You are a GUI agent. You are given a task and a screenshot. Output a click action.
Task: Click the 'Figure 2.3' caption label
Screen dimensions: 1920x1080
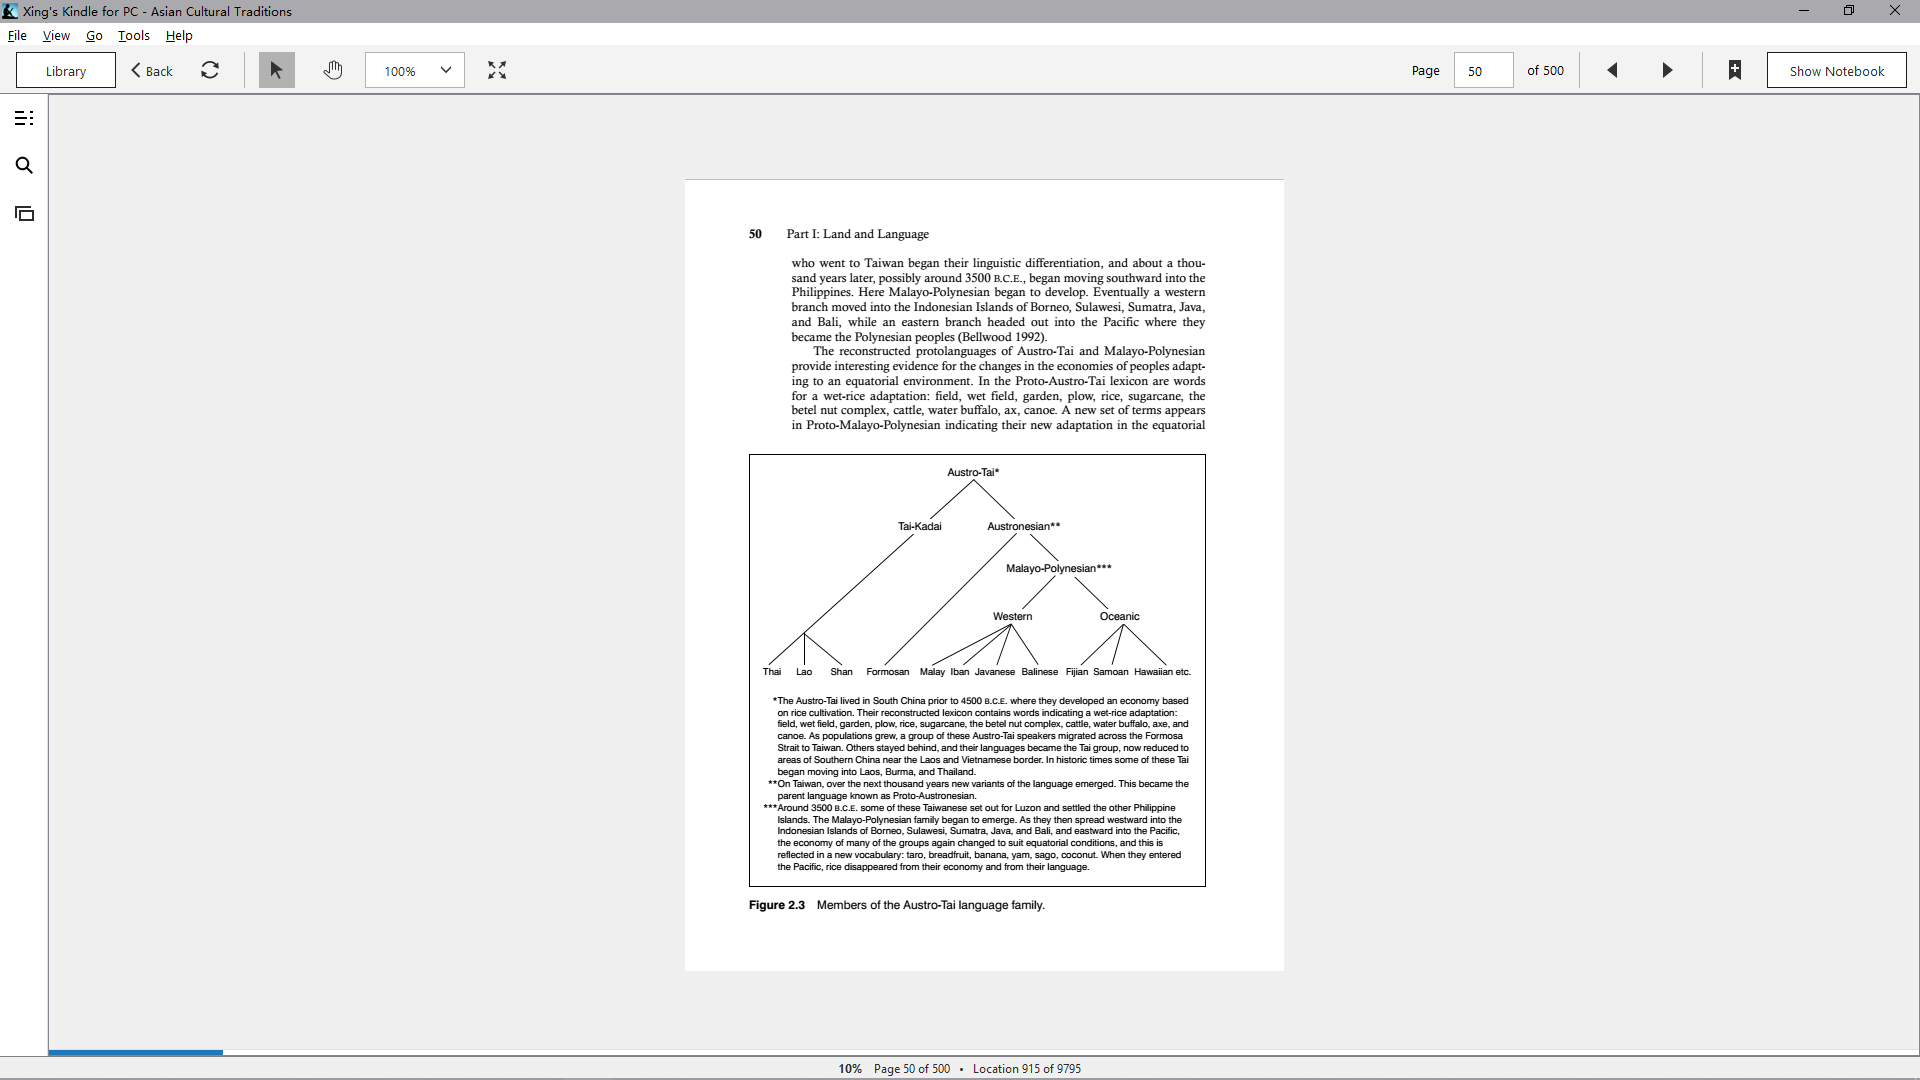pos(777,905)
